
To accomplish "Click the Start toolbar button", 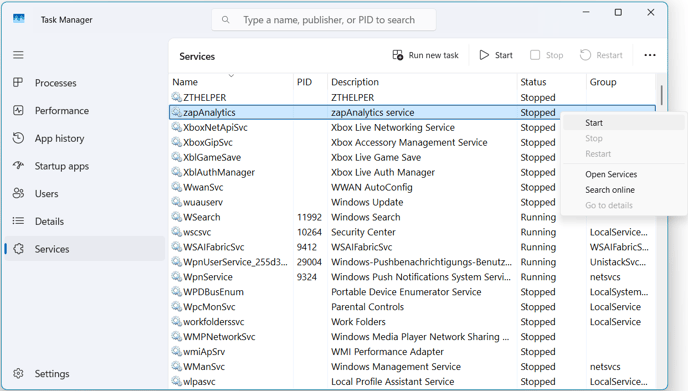I will pyautogui.click(x=496, y=55).
